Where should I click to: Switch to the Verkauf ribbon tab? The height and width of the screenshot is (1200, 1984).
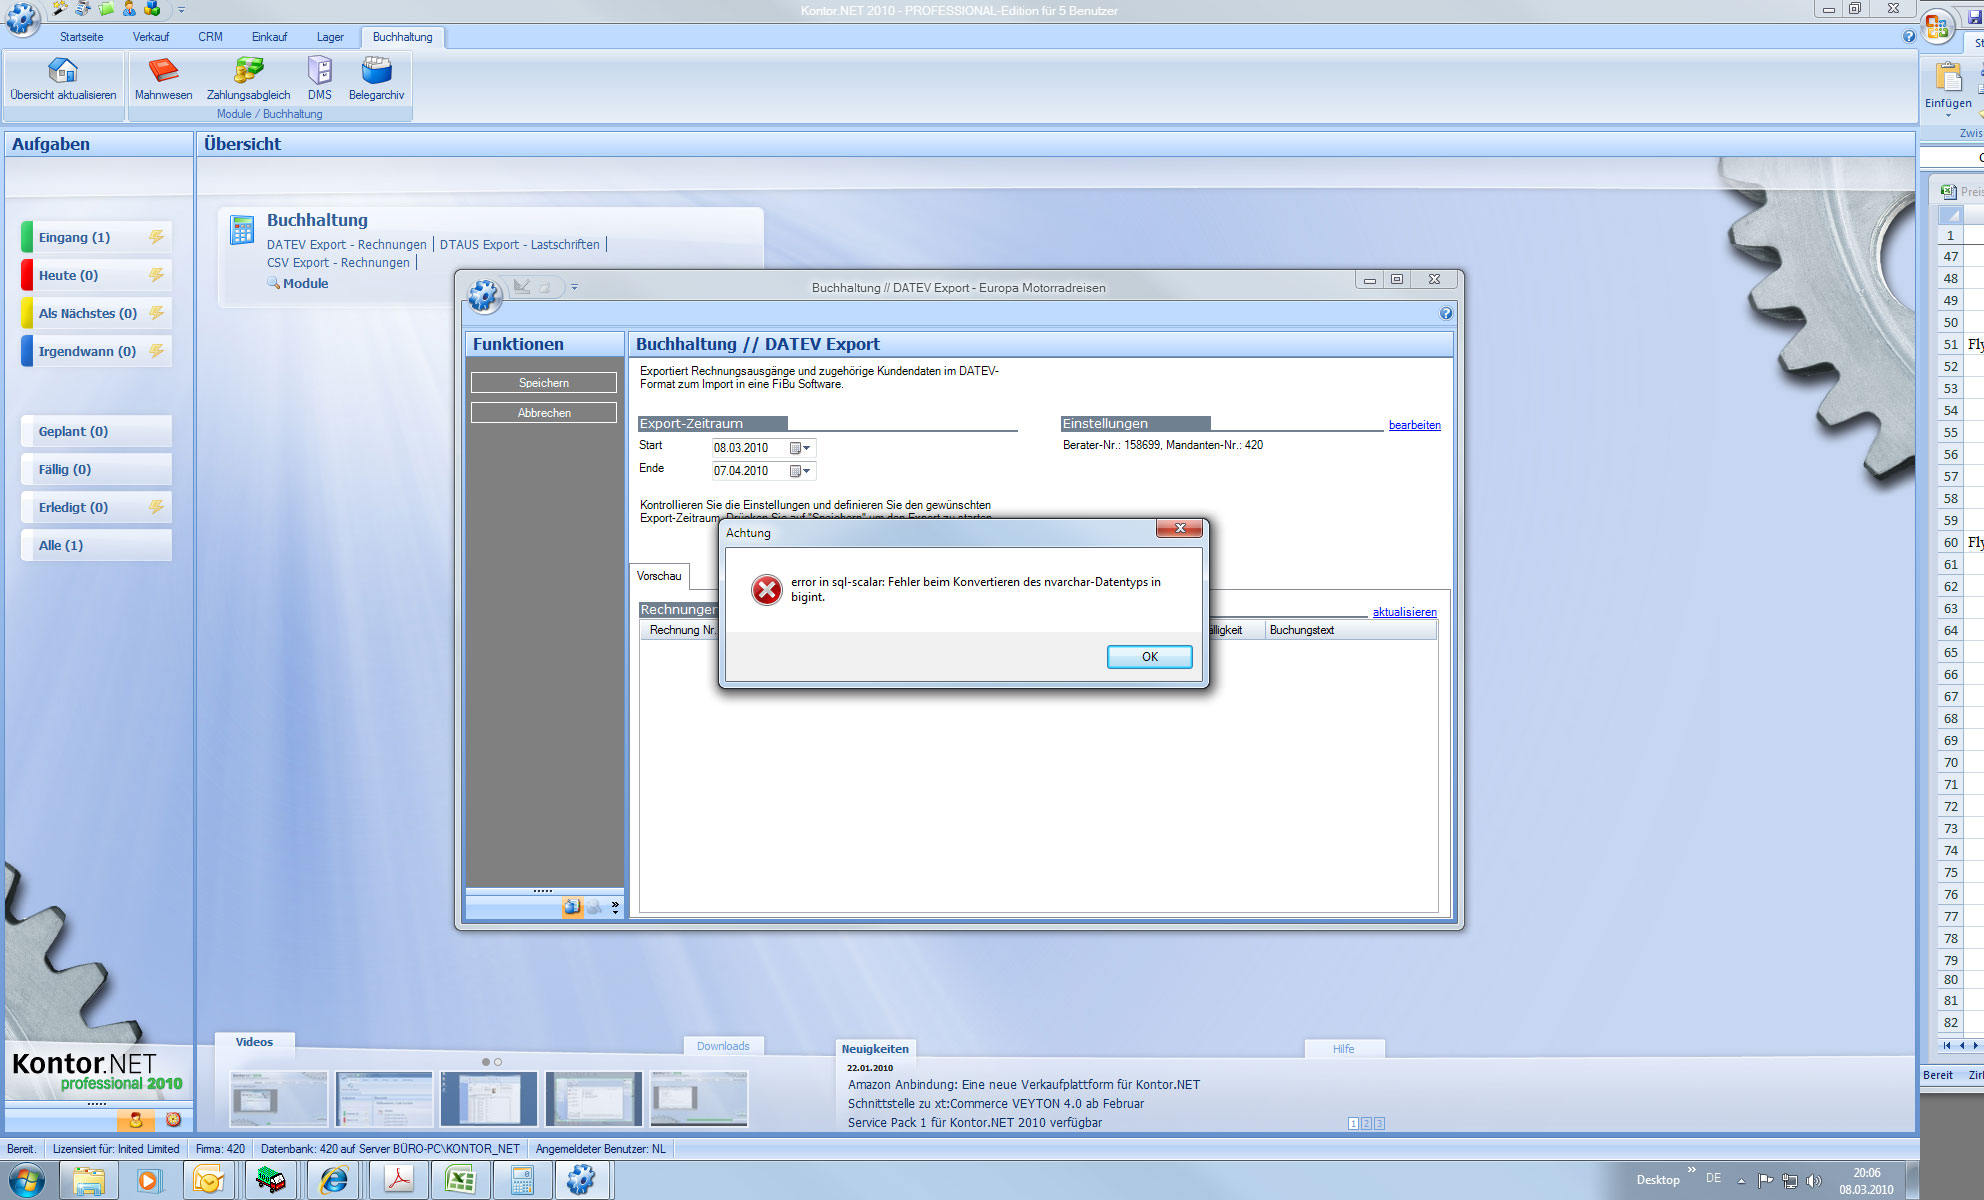point(151,37)
